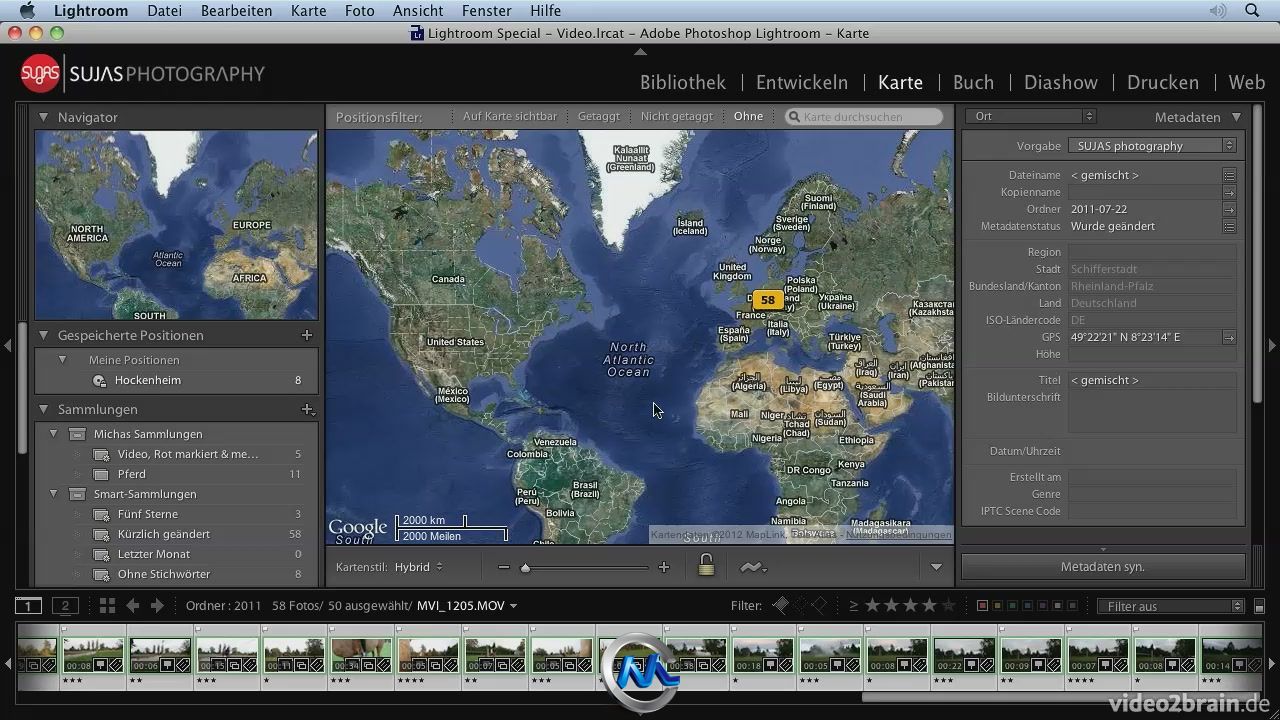Viewport: 1280px width, 720px height.
Task: Click the Titel metadata input field
Action: coord(1153,381)
